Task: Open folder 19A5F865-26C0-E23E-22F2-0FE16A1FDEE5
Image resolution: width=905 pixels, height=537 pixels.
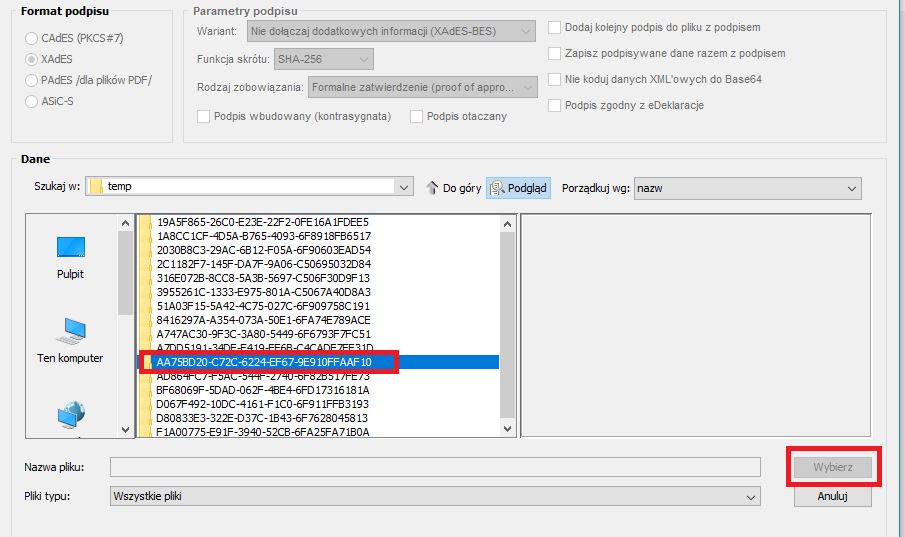Action: pos(263,222)
